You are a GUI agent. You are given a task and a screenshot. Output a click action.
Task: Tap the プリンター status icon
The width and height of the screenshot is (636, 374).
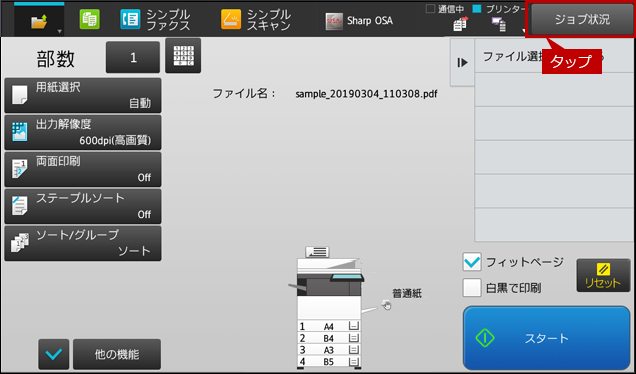pyautogui.click(x=498, y=24)
